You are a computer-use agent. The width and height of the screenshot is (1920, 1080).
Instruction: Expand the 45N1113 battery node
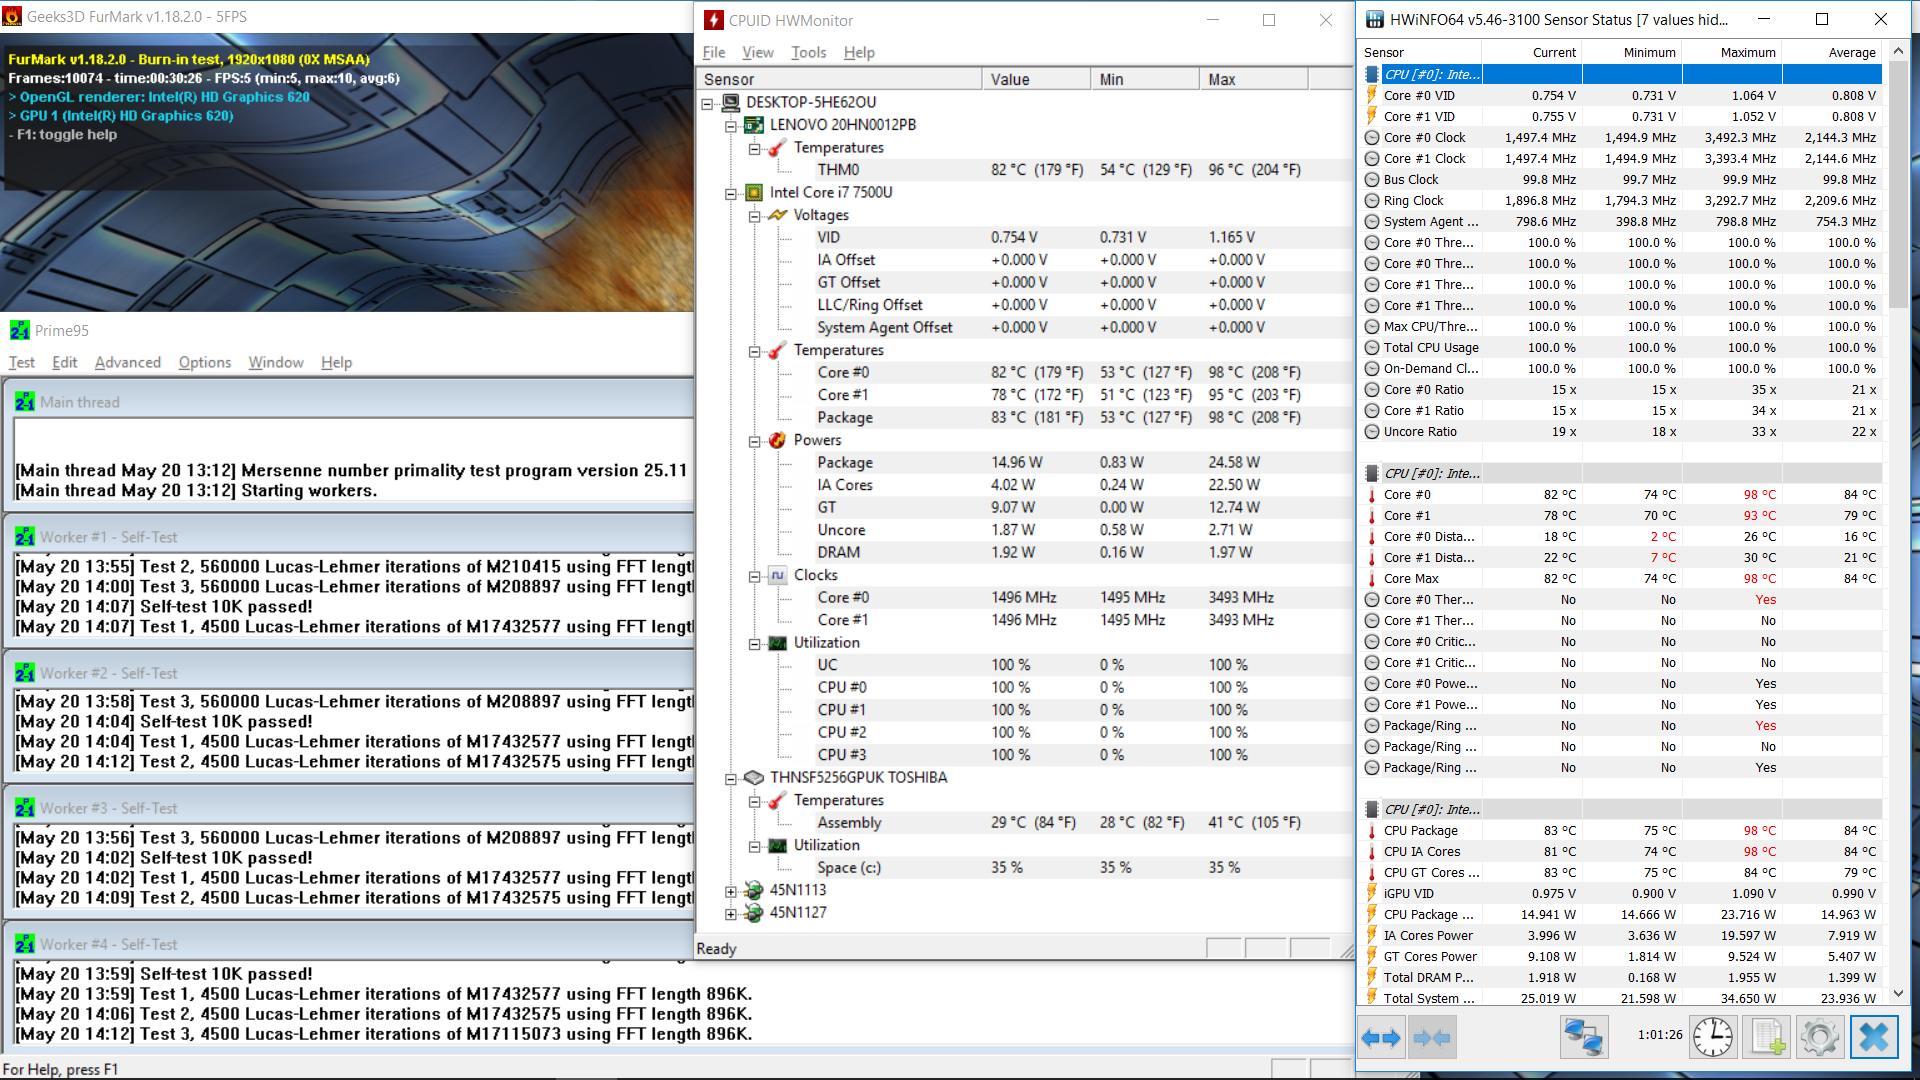pyautogui.click(x=731, y=890)
